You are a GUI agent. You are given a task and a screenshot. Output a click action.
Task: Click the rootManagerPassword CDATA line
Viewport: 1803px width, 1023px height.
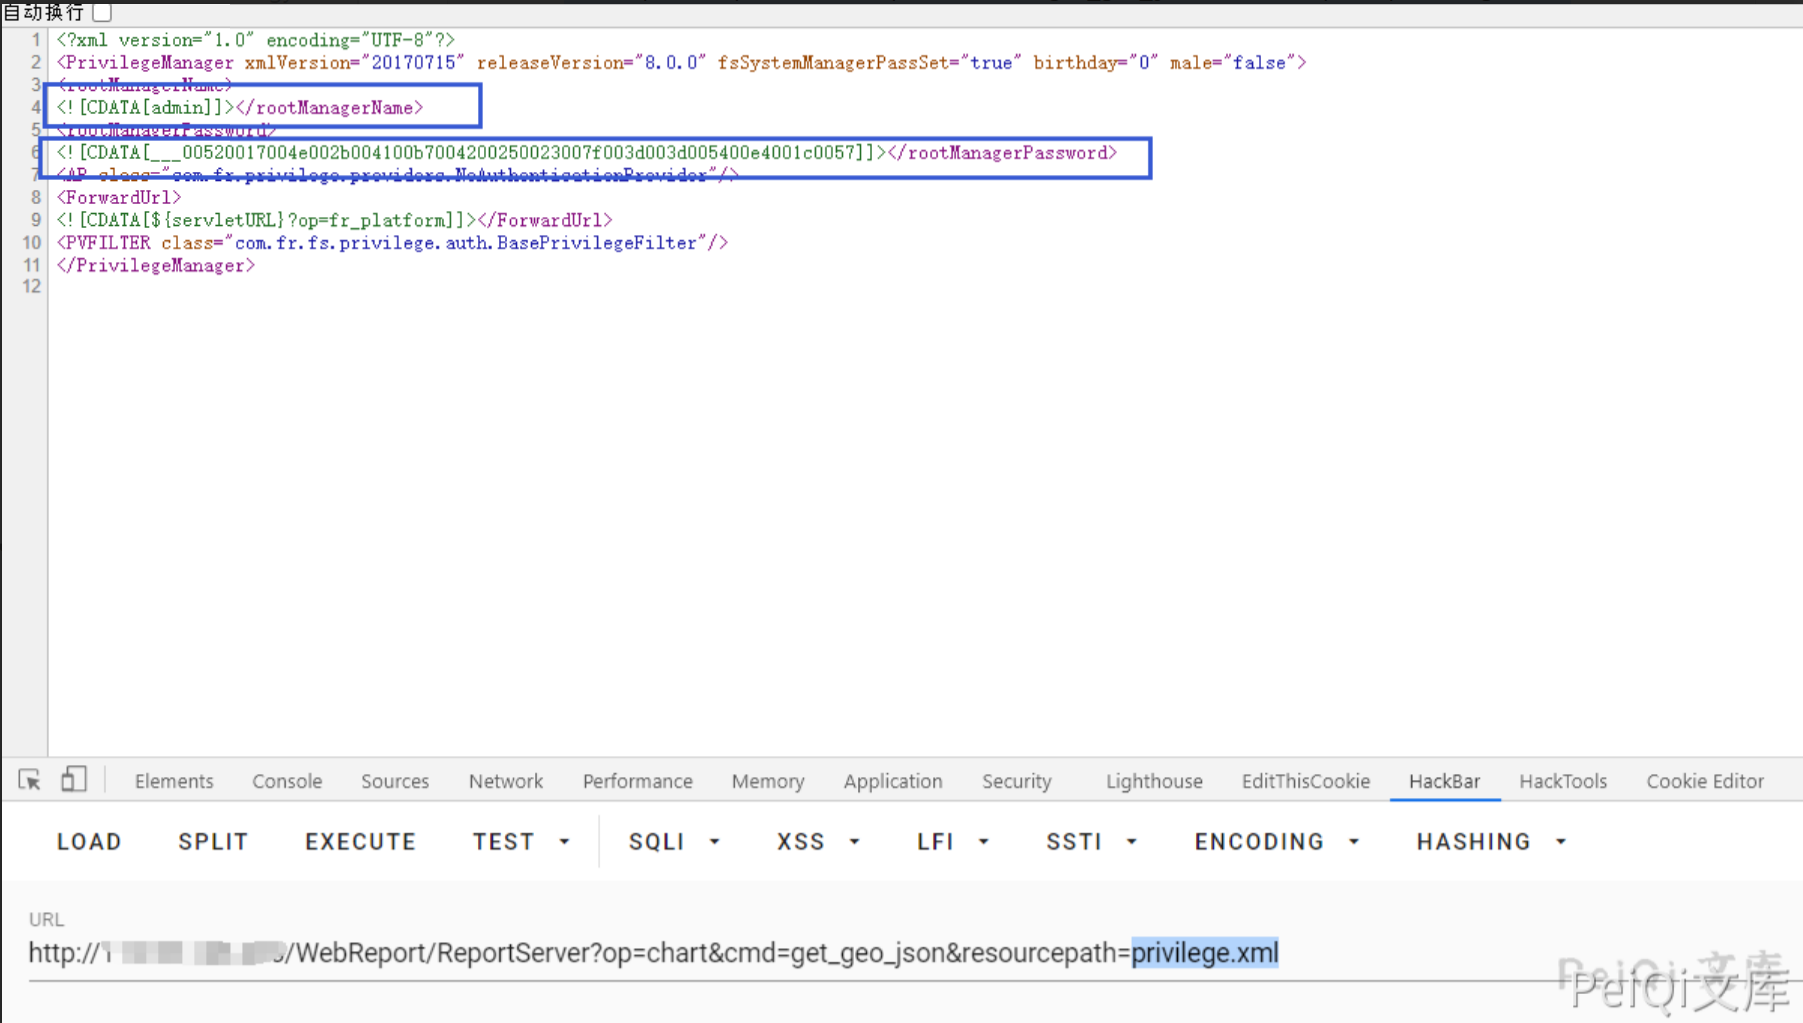586,153
